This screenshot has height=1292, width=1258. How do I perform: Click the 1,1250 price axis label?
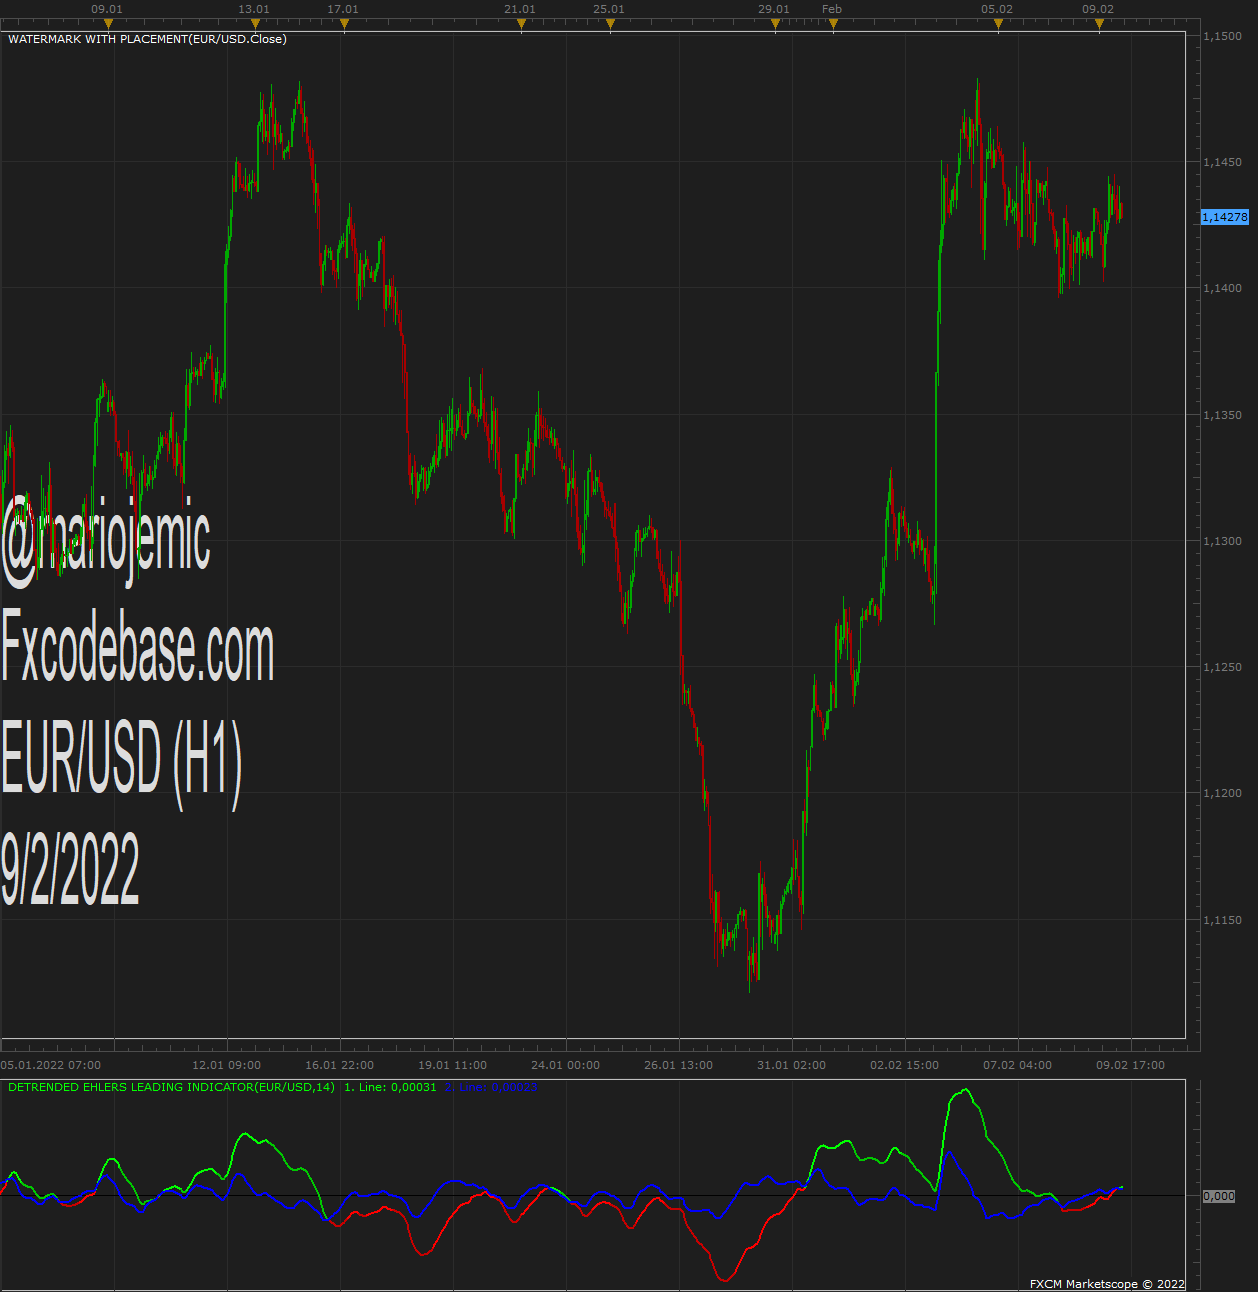click(x=1222, y=667)
